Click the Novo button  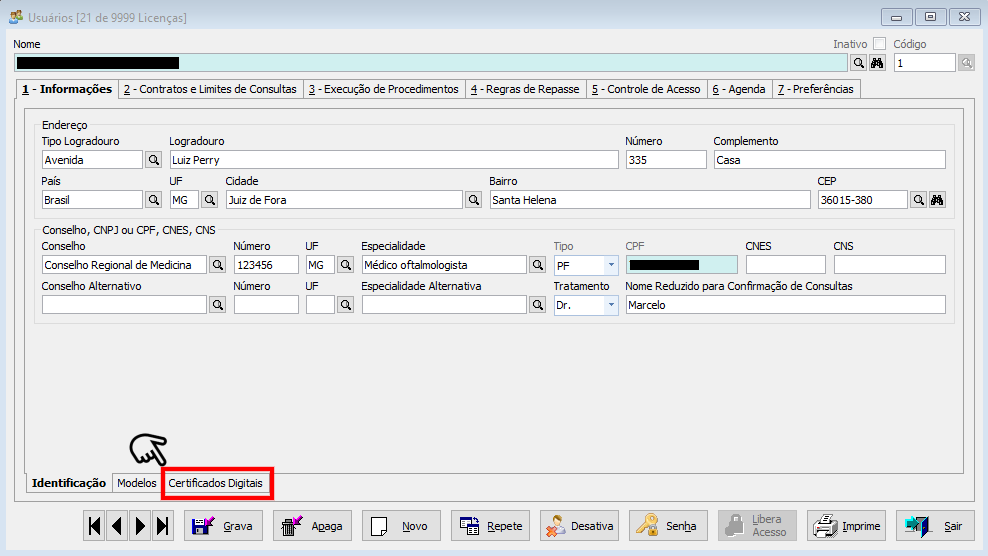[x=401, y=526]
